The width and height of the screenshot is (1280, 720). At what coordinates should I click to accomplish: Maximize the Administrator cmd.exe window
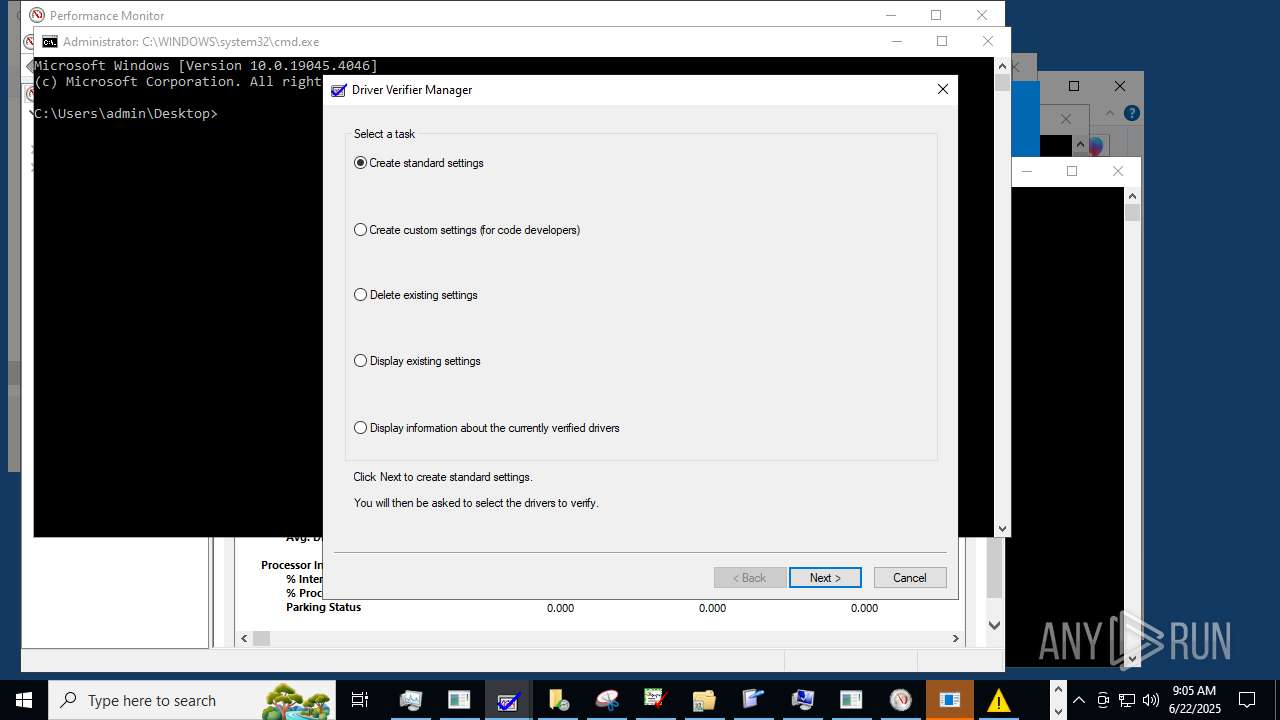pyautogui.click(x=941, y=41)
